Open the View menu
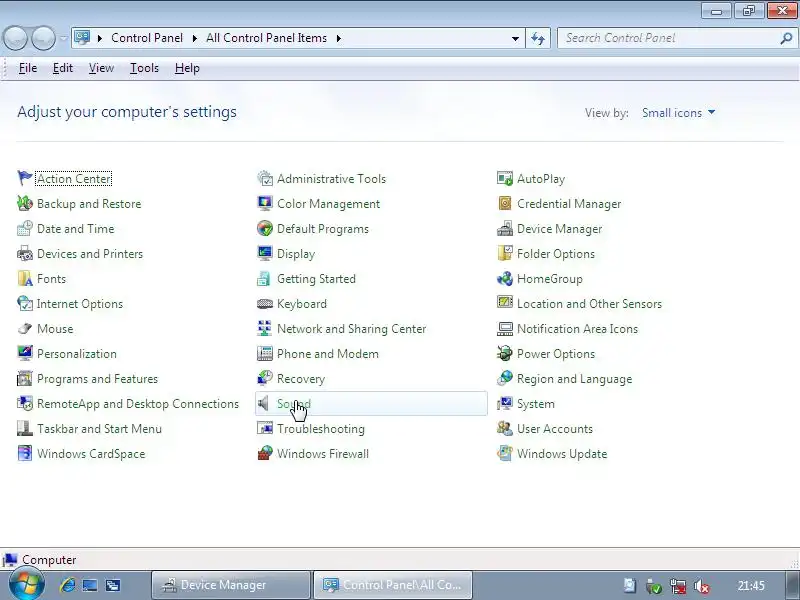This screenshot has width=800, height=600. coord(101,68)
